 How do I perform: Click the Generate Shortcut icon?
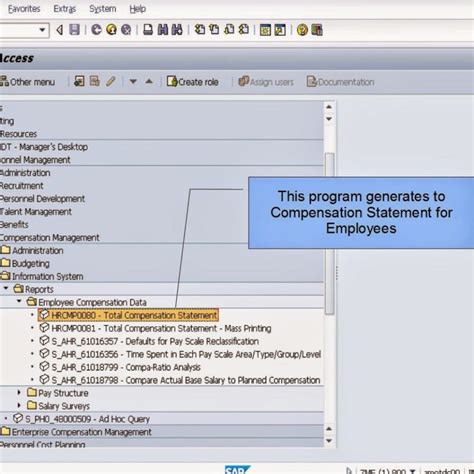tap(280, 30)
